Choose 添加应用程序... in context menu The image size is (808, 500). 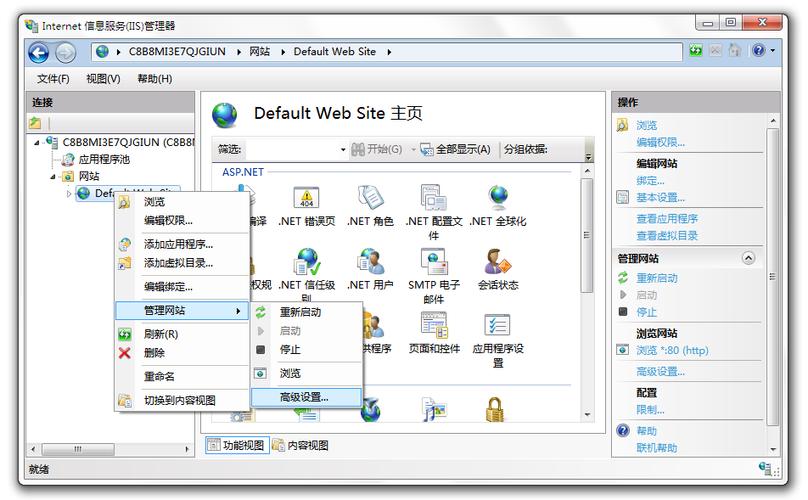pyautogui.click(x=182, y=244)
